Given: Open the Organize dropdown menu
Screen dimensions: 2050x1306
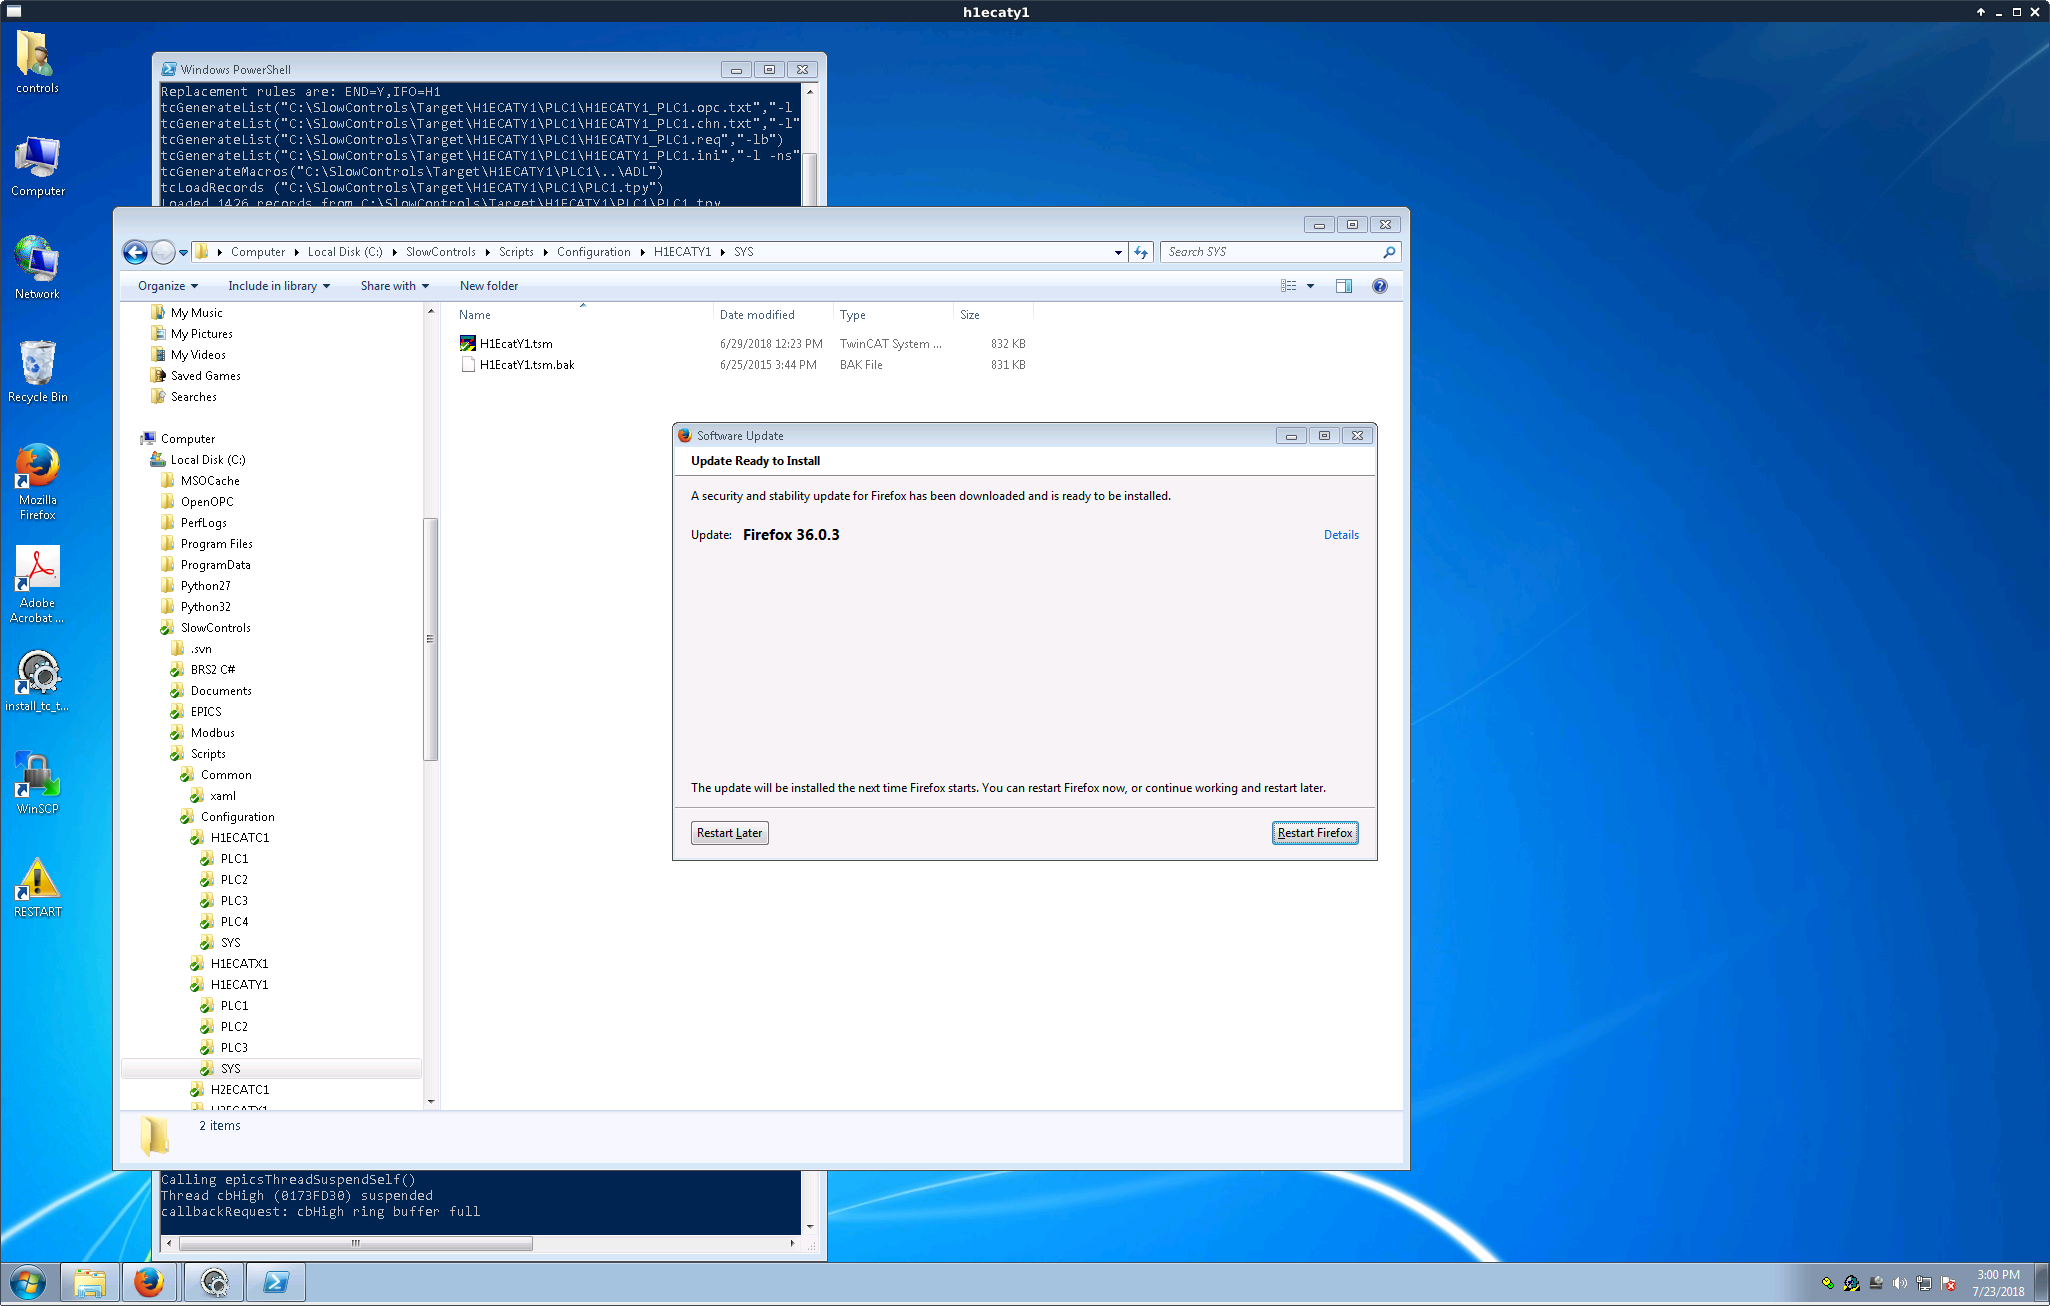Looking at the screenshot, I should pyautogui.click(x=168, y=286).
